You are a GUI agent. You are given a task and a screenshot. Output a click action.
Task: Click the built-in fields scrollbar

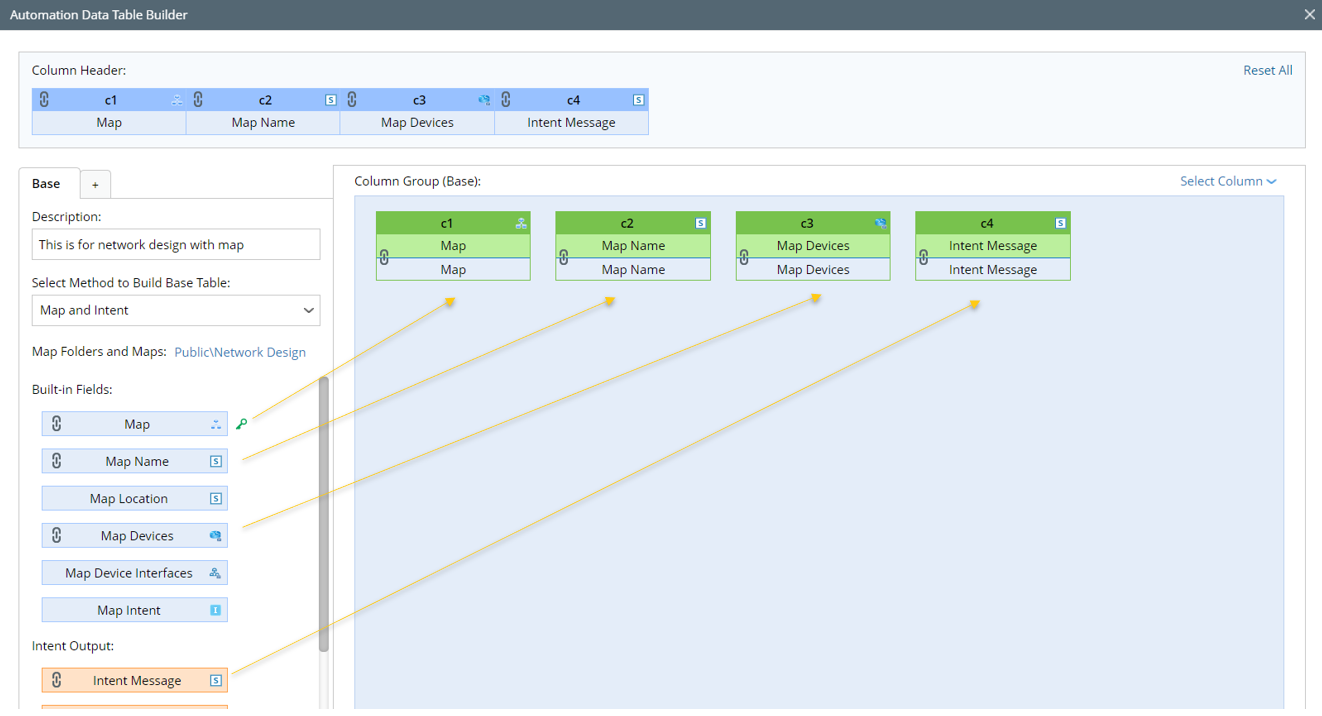(324, 514)
